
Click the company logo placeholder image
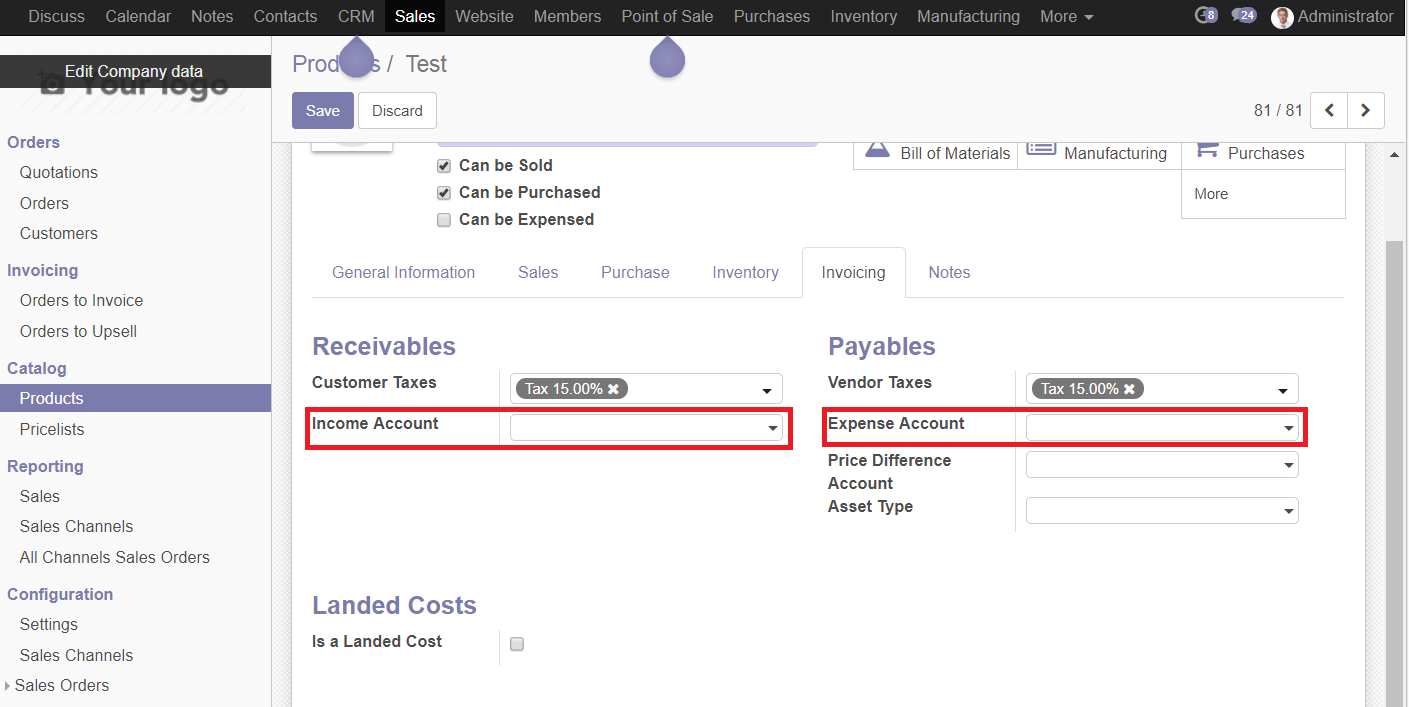tap(135, 90)
